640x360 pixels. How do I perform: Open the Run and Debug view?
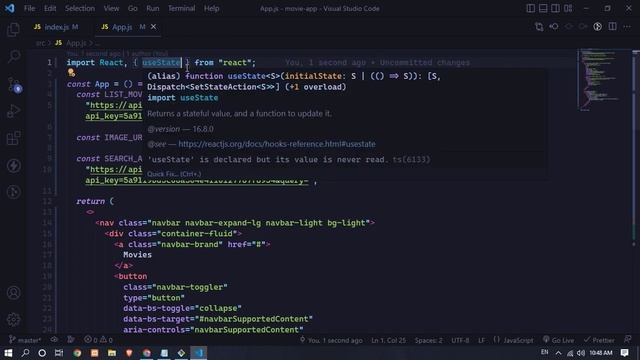13,111
